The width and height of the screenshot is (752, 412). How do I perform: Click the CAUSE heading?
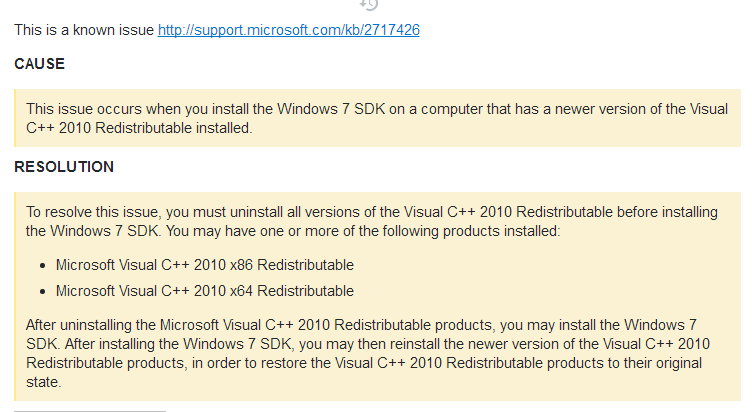click(39, 64)
